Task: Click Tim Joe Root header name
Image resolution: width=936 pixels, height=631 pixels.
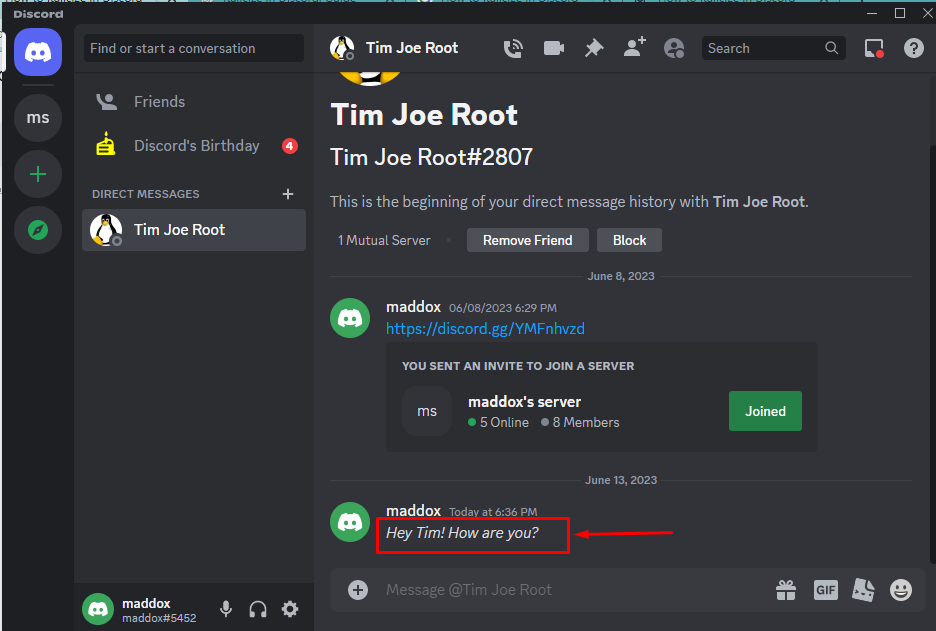Action: (x=412, y=48)
